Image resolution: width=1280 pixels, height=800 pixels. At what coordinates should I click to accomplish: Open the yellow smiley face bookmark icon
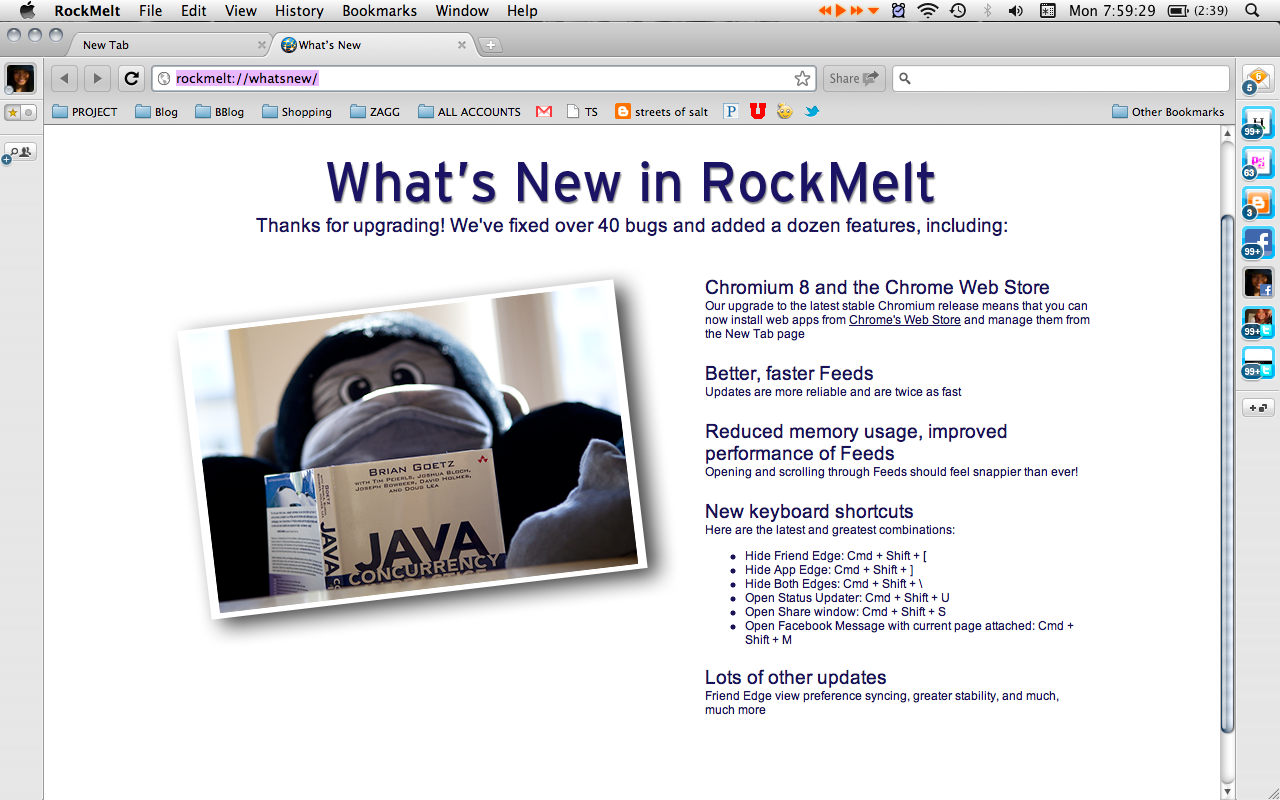click(785, 112)
